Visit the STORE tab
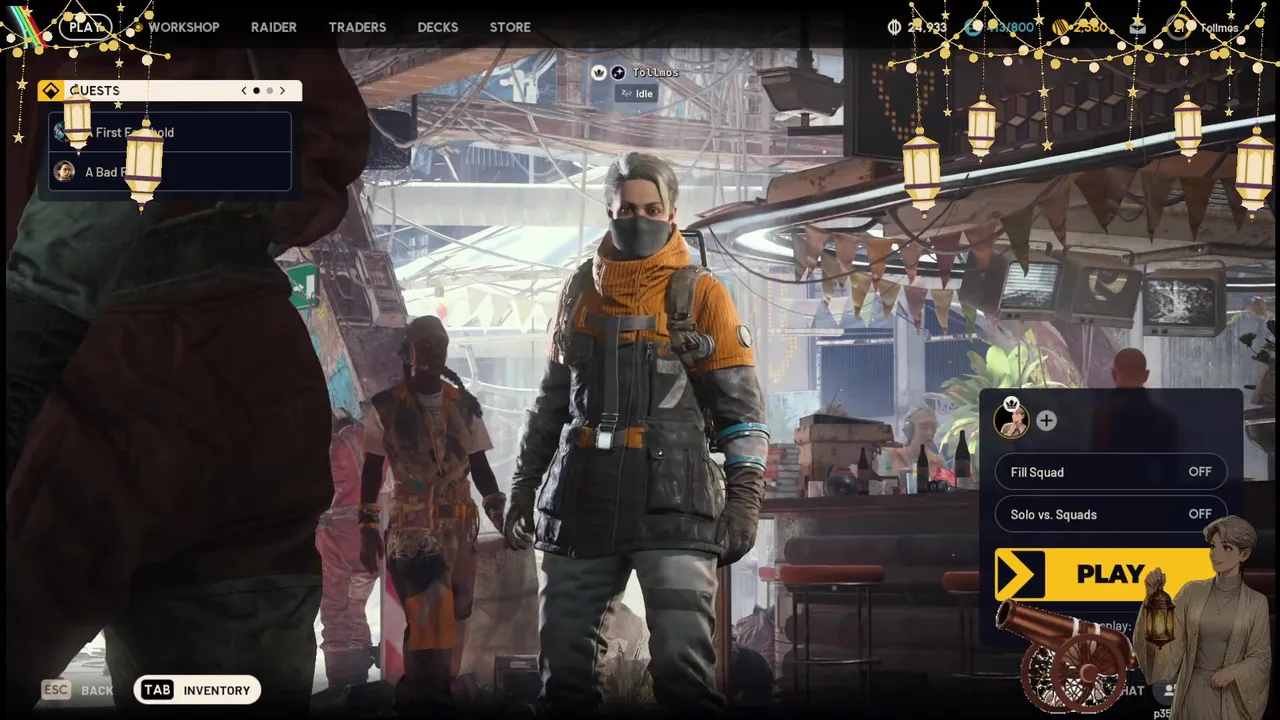1280x720 pixels. pyautogui.click(x=510, y=27)
